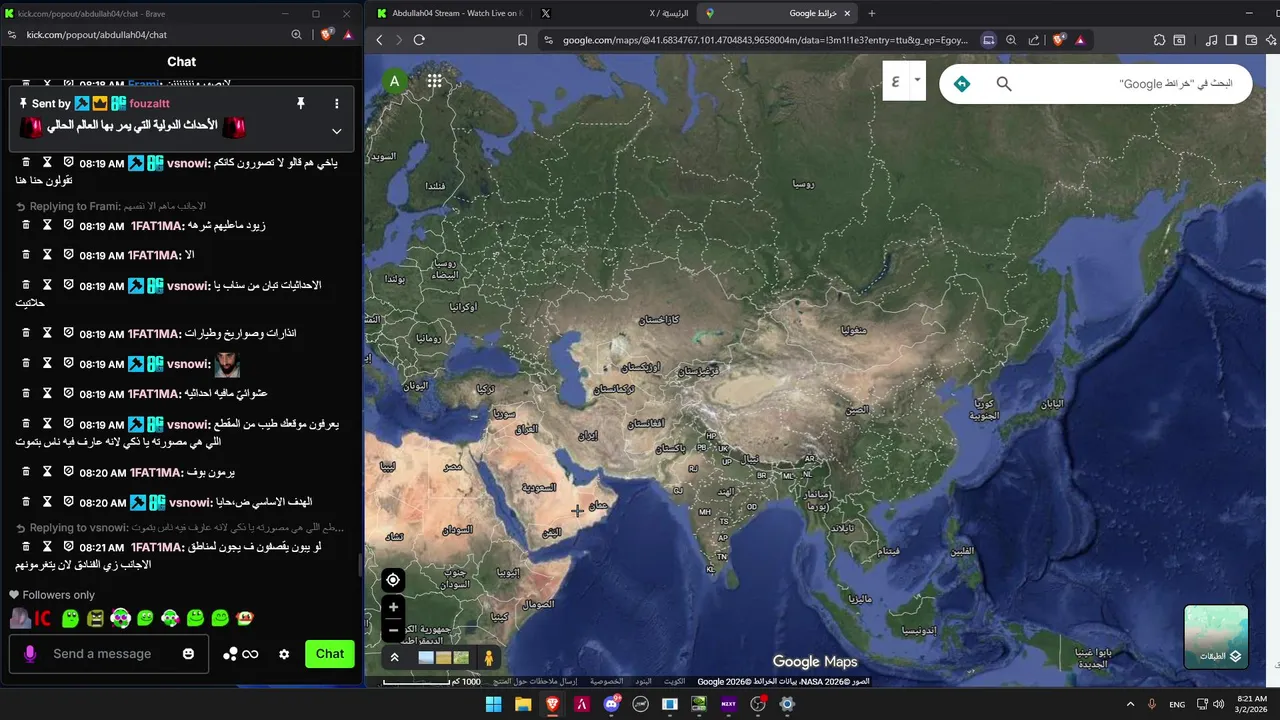Close the Google Maps tab

(x=847, y=13)
